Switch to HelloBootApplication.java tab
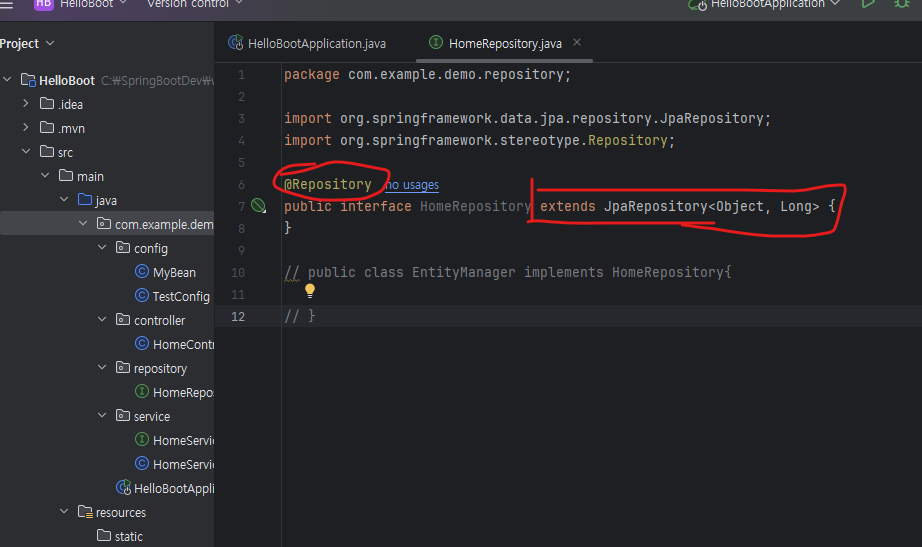The height and width of the screenshot is (547, 922). (x=307, y=44)
